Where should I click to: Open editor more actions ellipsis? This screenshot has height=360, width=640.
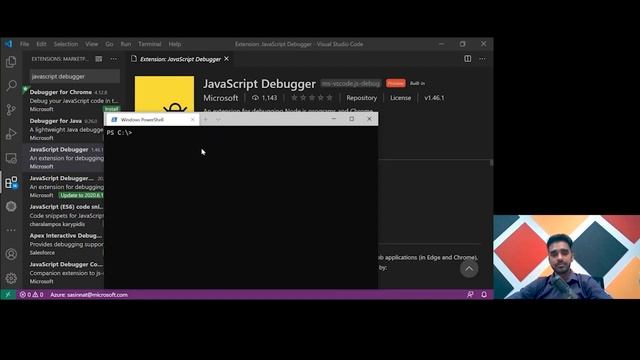point(482,59)
